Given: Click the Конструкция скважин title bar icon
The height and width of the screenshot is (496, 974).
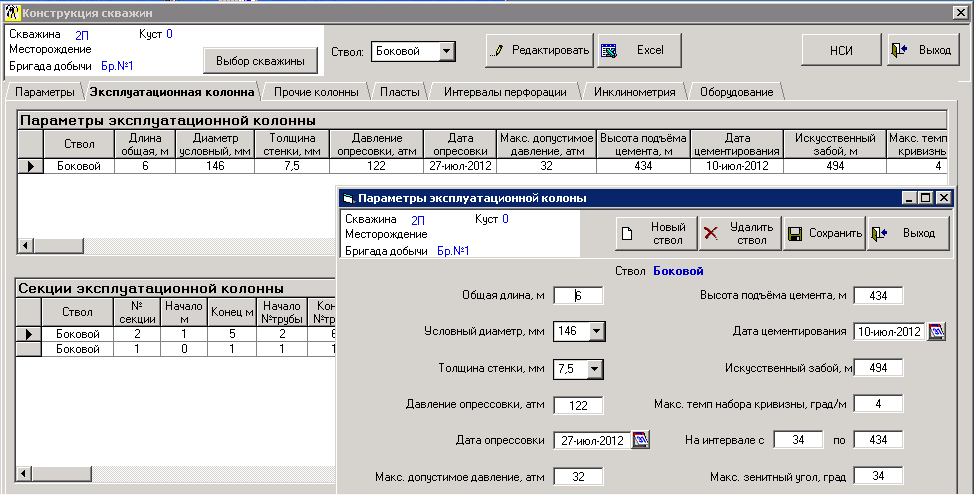Looking at the screenshot, I should [12, 12].
